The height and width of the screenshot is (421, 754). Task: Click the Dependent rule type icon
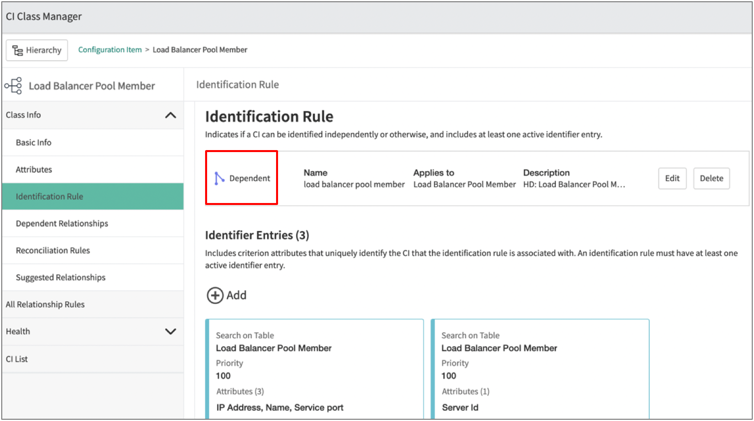219,178
